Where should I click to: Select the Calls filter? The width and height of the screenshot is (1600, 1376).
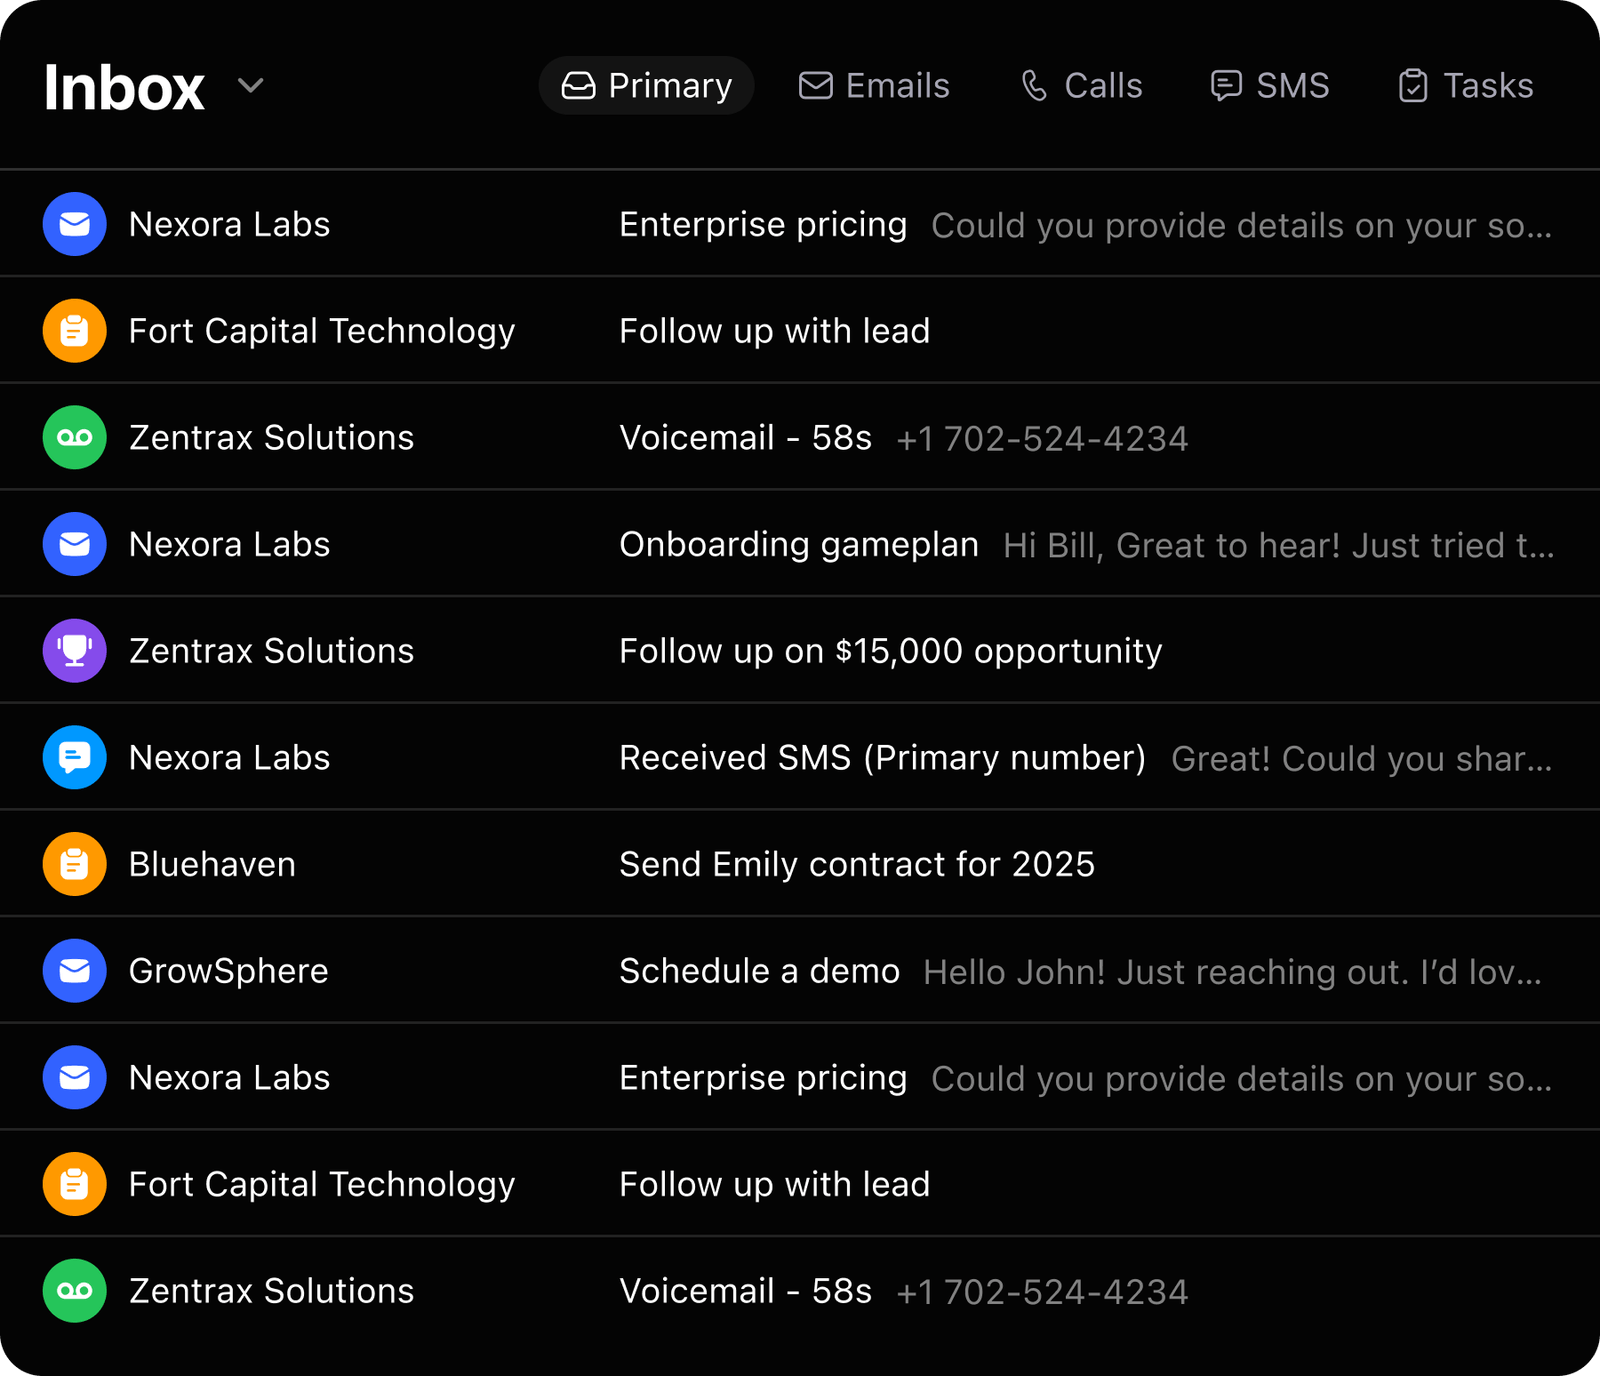point(1080,86)
